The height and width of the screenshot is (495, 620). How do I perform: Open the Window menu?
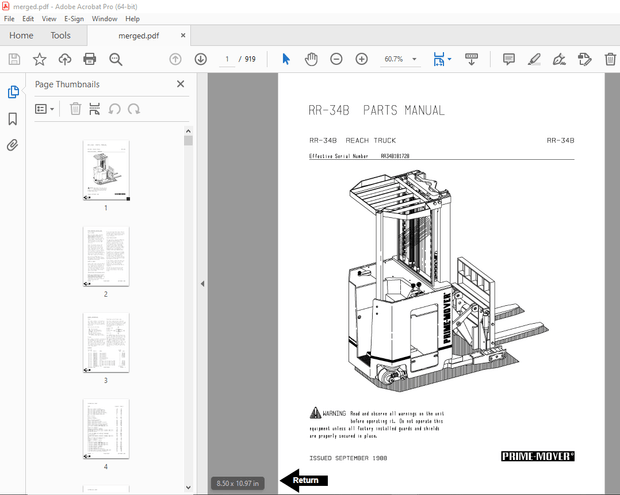(104, 19)
